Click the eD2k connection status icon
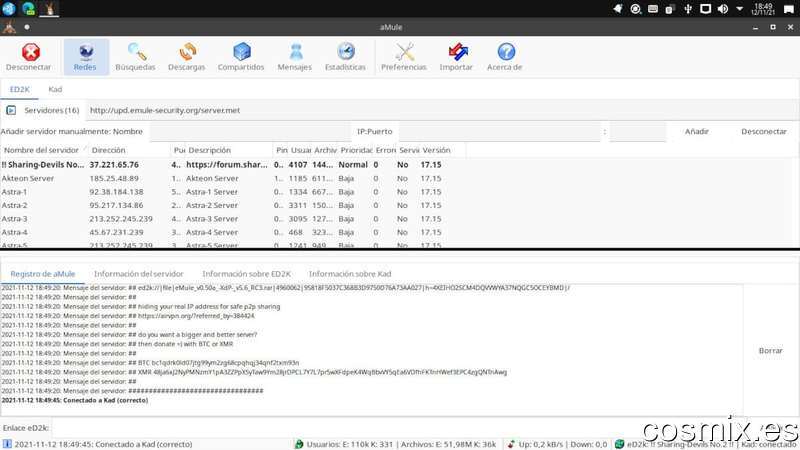800x450 pixels. [x=619, y=444]
